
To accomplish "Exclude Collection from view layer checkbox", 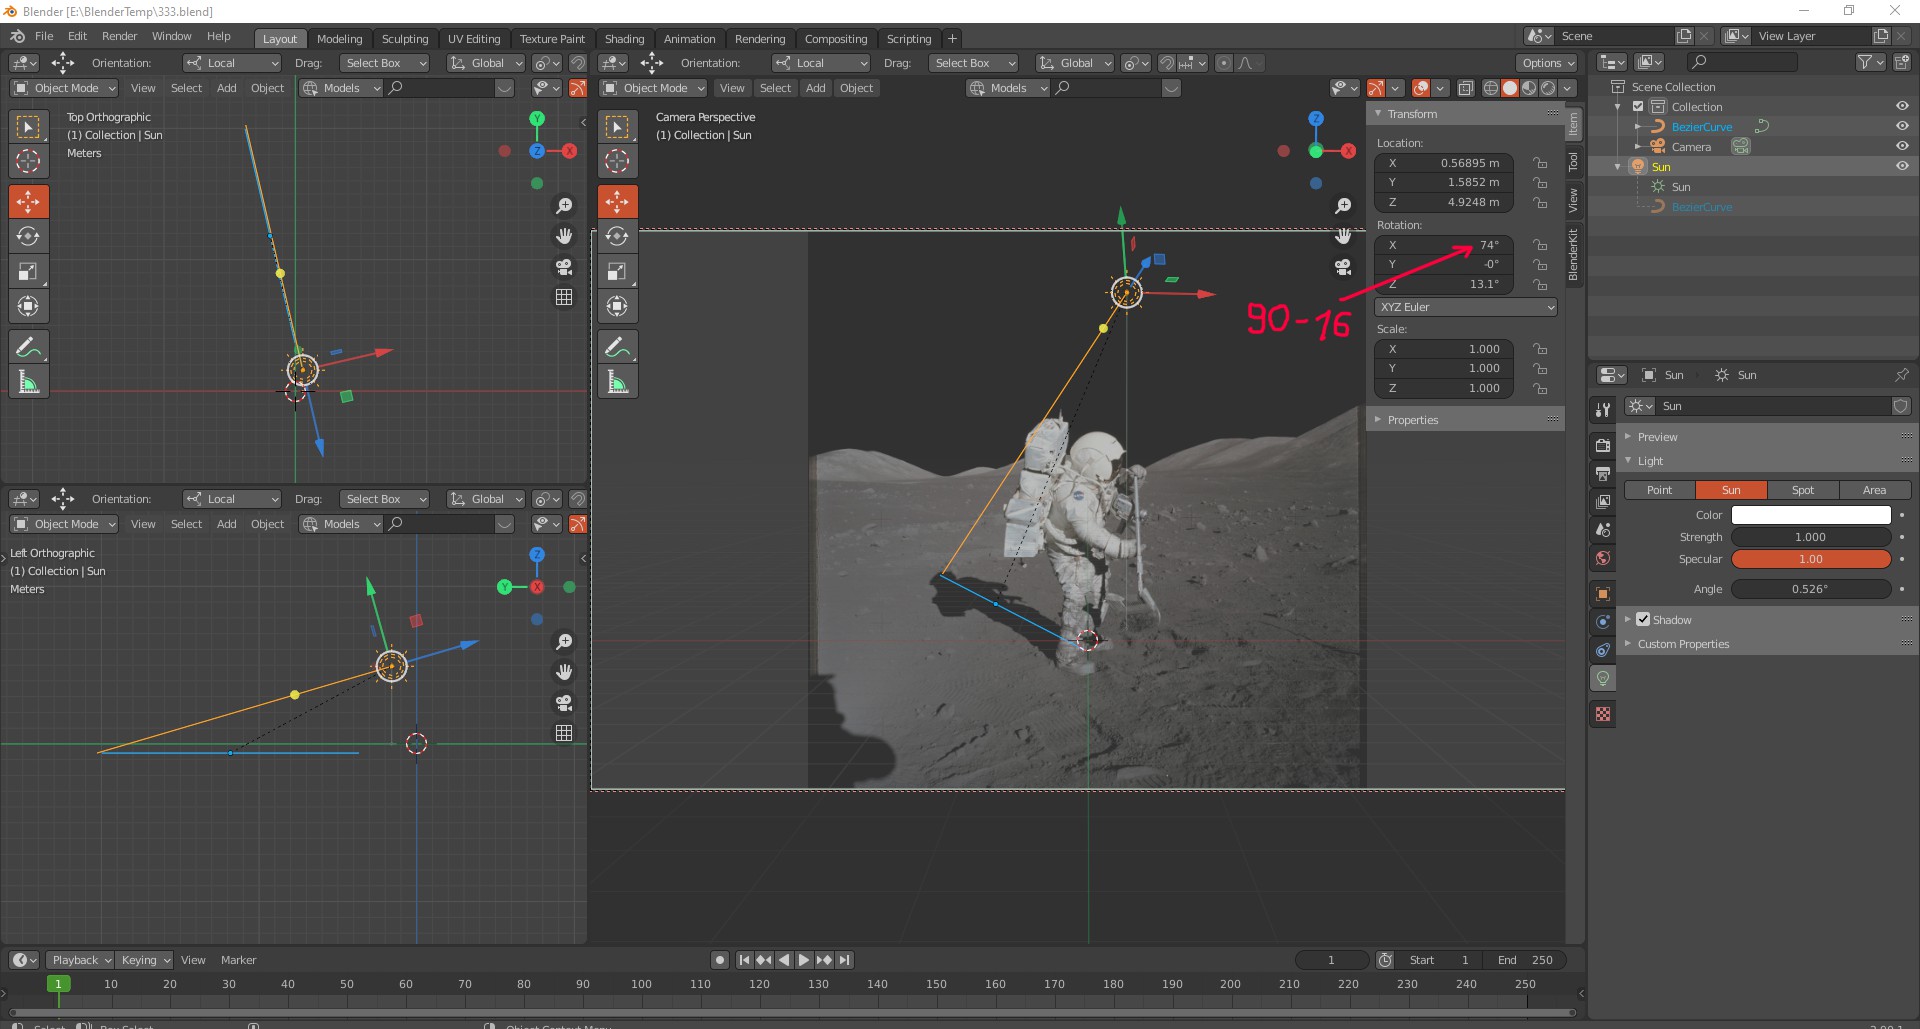I will (x=1638, y=106).
